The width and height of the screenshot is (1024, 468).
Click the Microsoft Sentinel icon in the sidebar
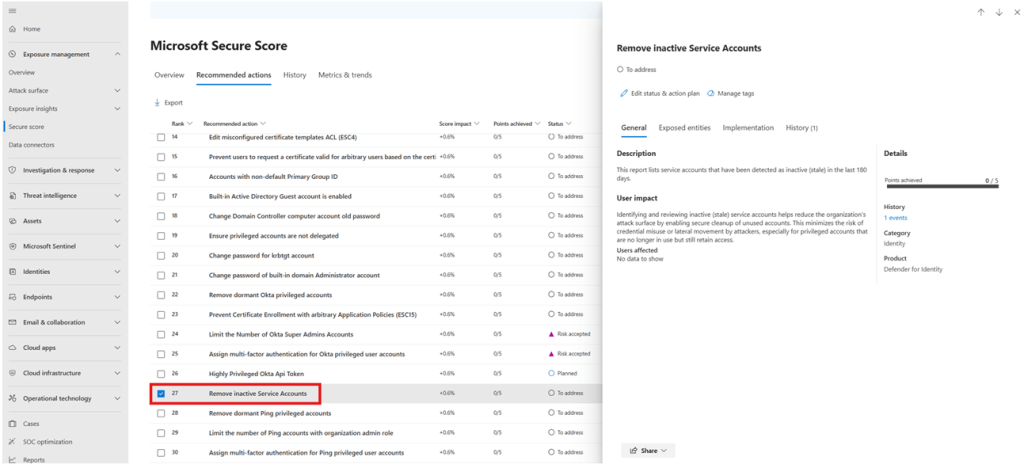pyautogui.click(x=13, y=246)
